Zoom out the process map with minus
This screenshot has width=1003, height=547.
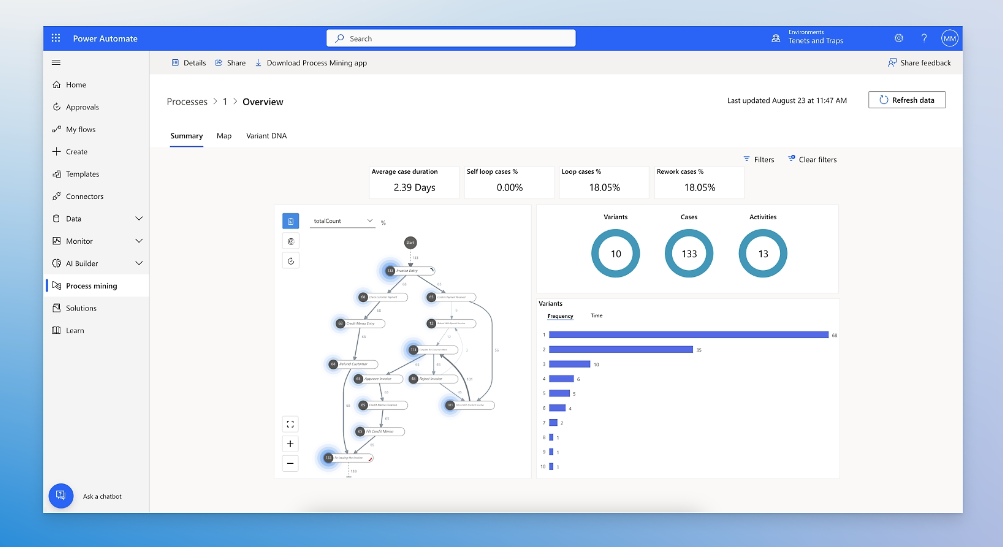[290, 463]
